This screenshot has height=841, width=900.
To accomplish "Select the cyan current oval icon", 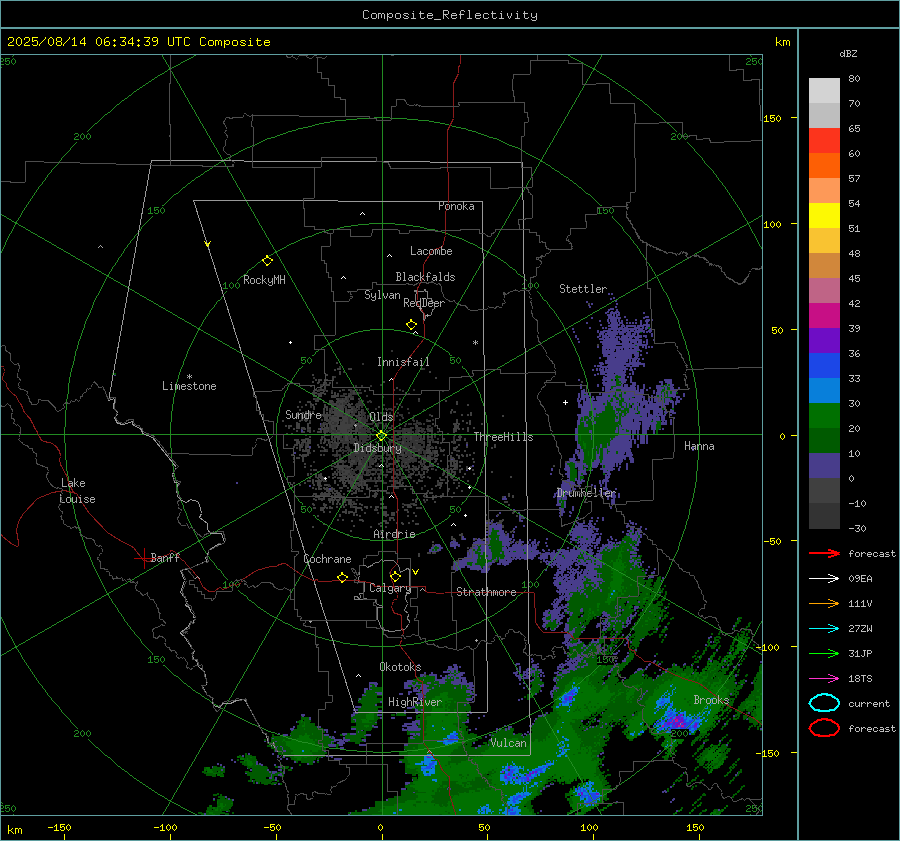I will 824,703.
